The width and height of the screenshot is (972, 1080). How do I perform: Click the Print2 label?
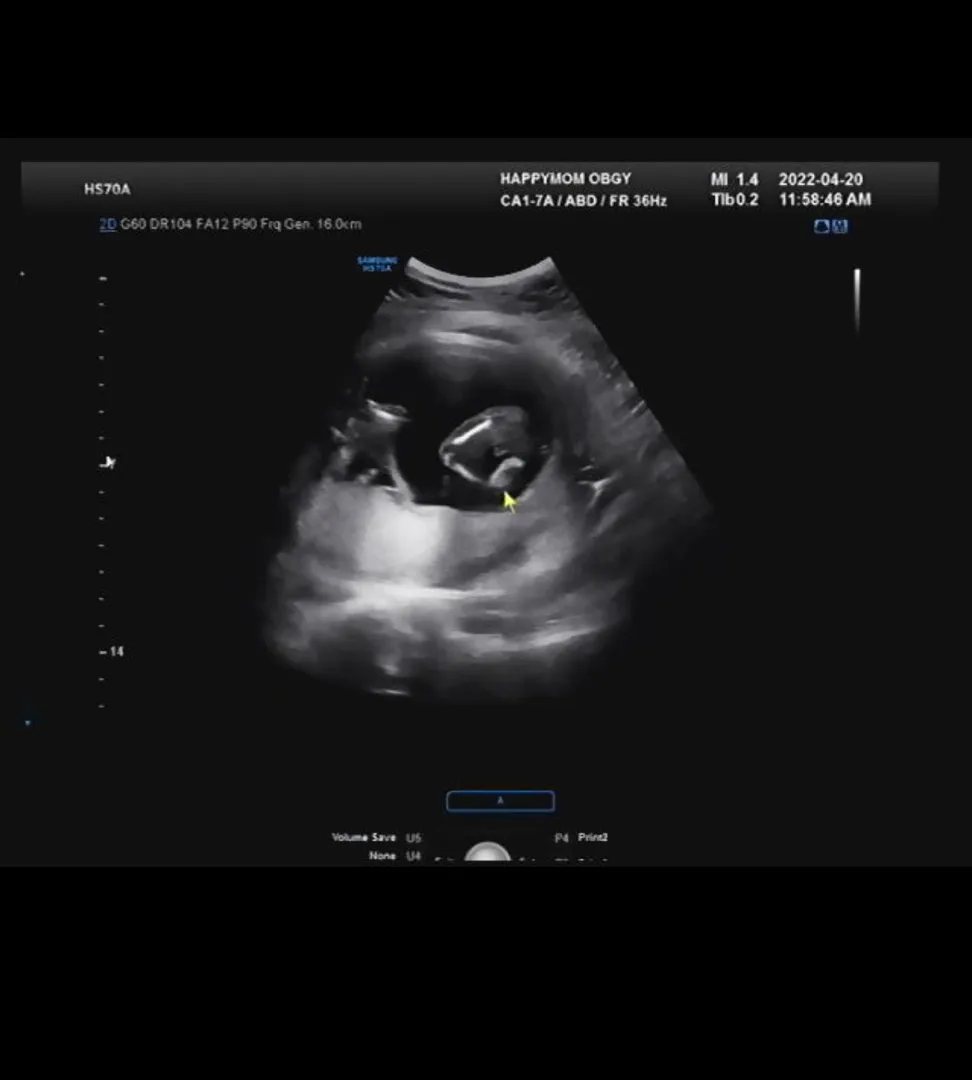pyautogui.click(x=592, y=838)
